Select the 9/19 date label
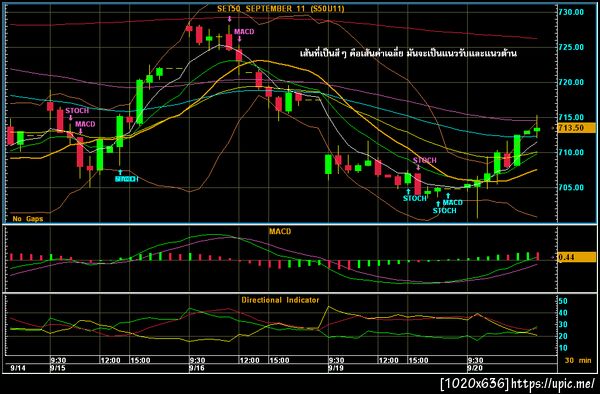This screenshot has width=600, height=394. pyautogui.click(x=336, y=368)
